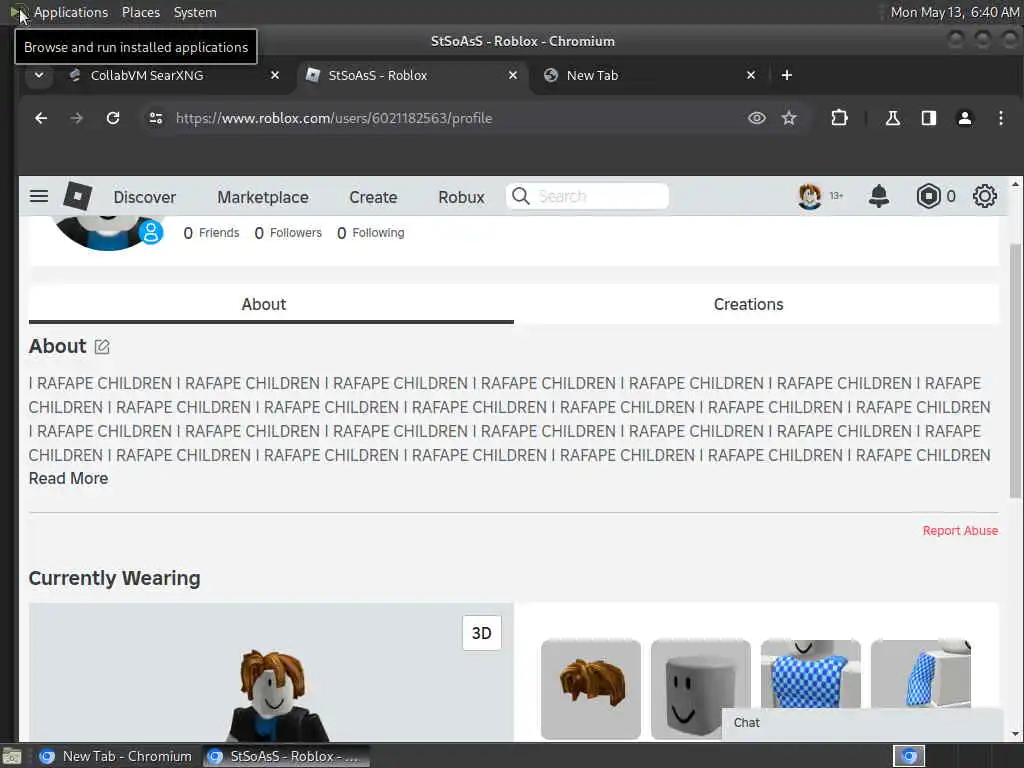
Task: Click the show desktop icon in bottom panel
Action: pos(12,756)
